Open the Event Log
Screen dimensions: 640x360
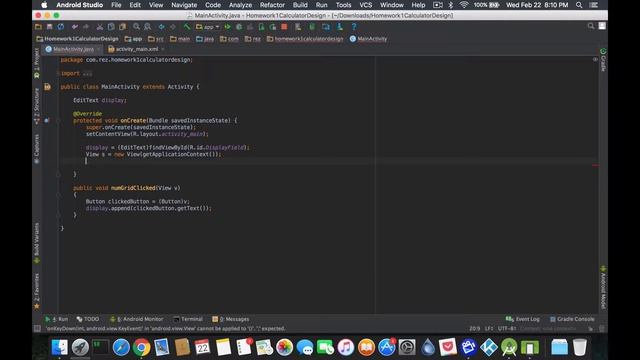coord(523,319)
